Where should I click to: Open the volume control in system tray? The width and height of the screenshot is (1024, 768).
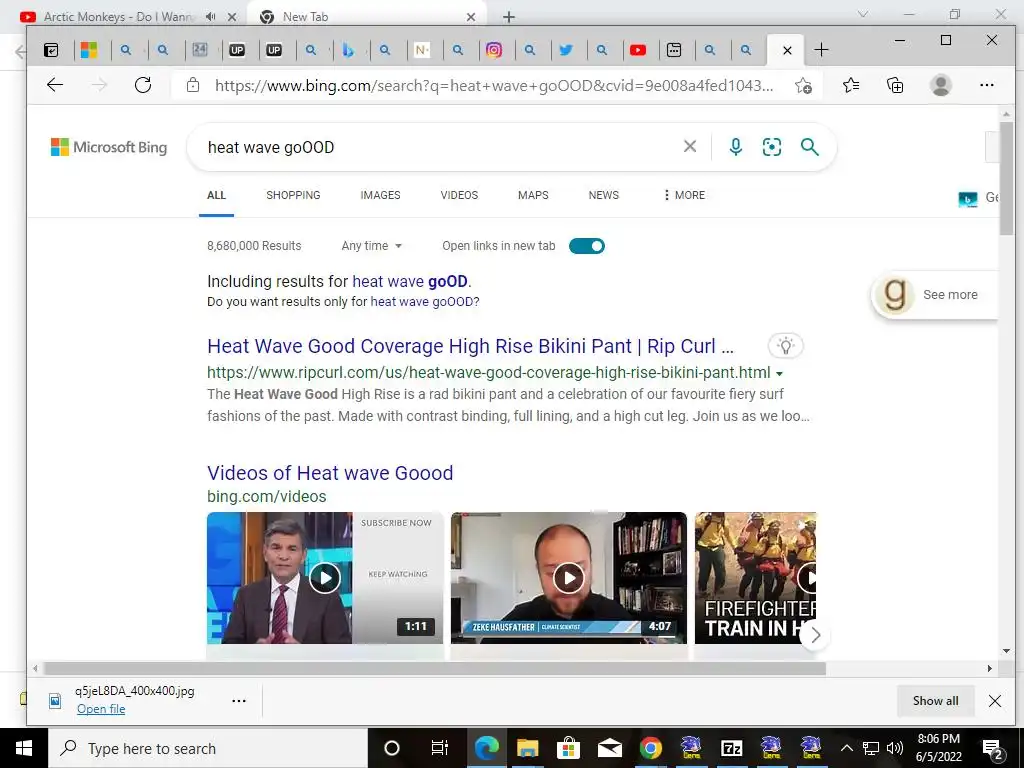pos(894,748)
